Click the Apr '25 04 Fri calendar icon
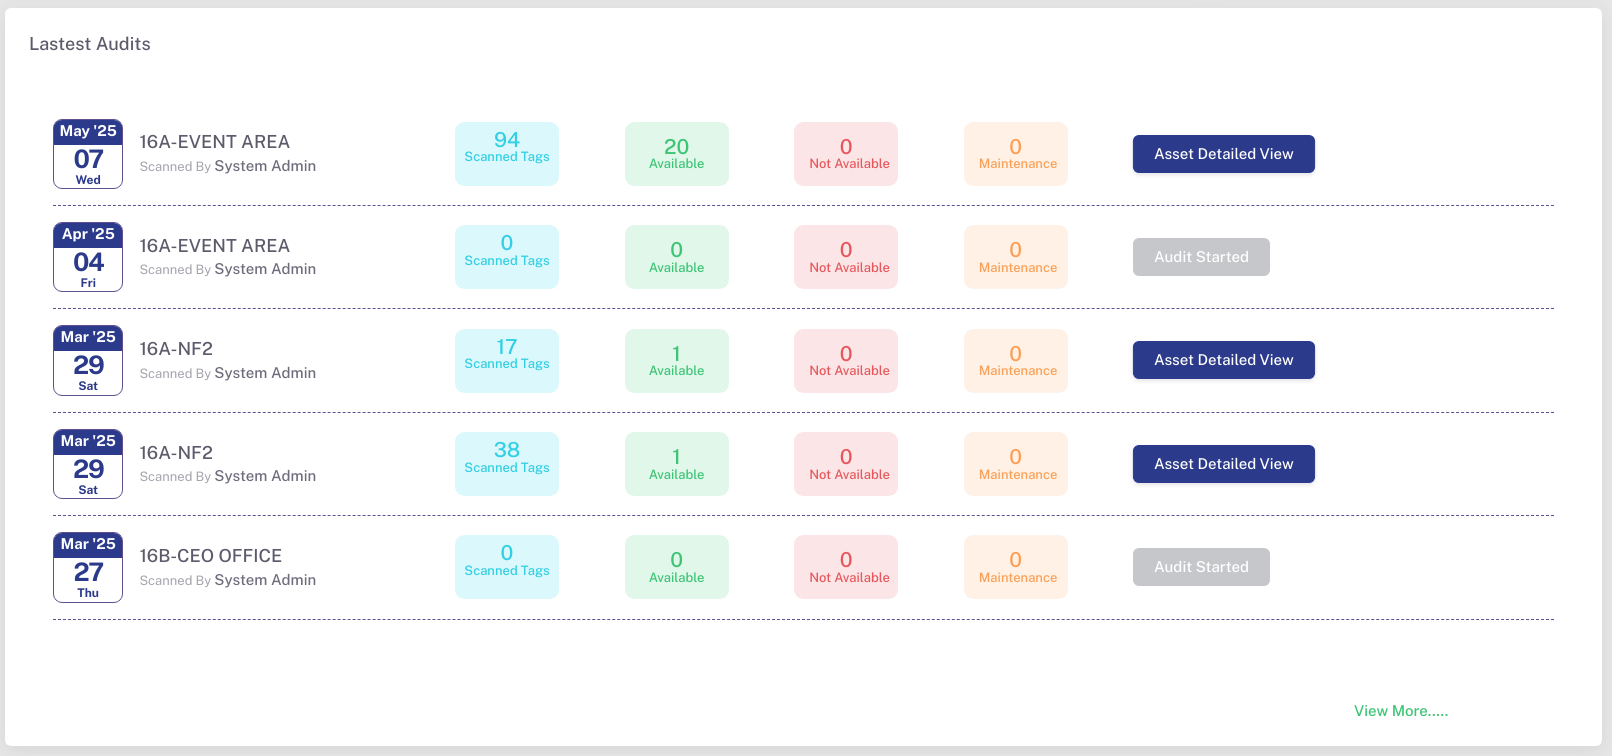Viewport: 1612px width, 756px height. click(88, 257)
